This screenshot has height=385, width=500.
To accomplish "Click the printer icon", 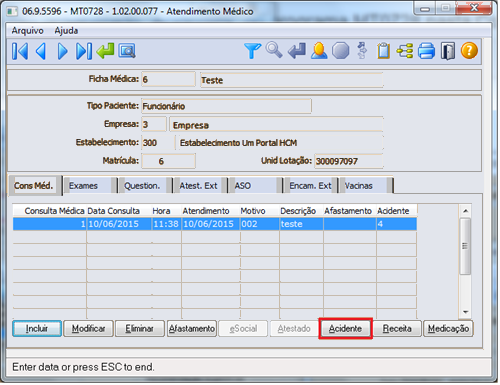I will 426,51.
